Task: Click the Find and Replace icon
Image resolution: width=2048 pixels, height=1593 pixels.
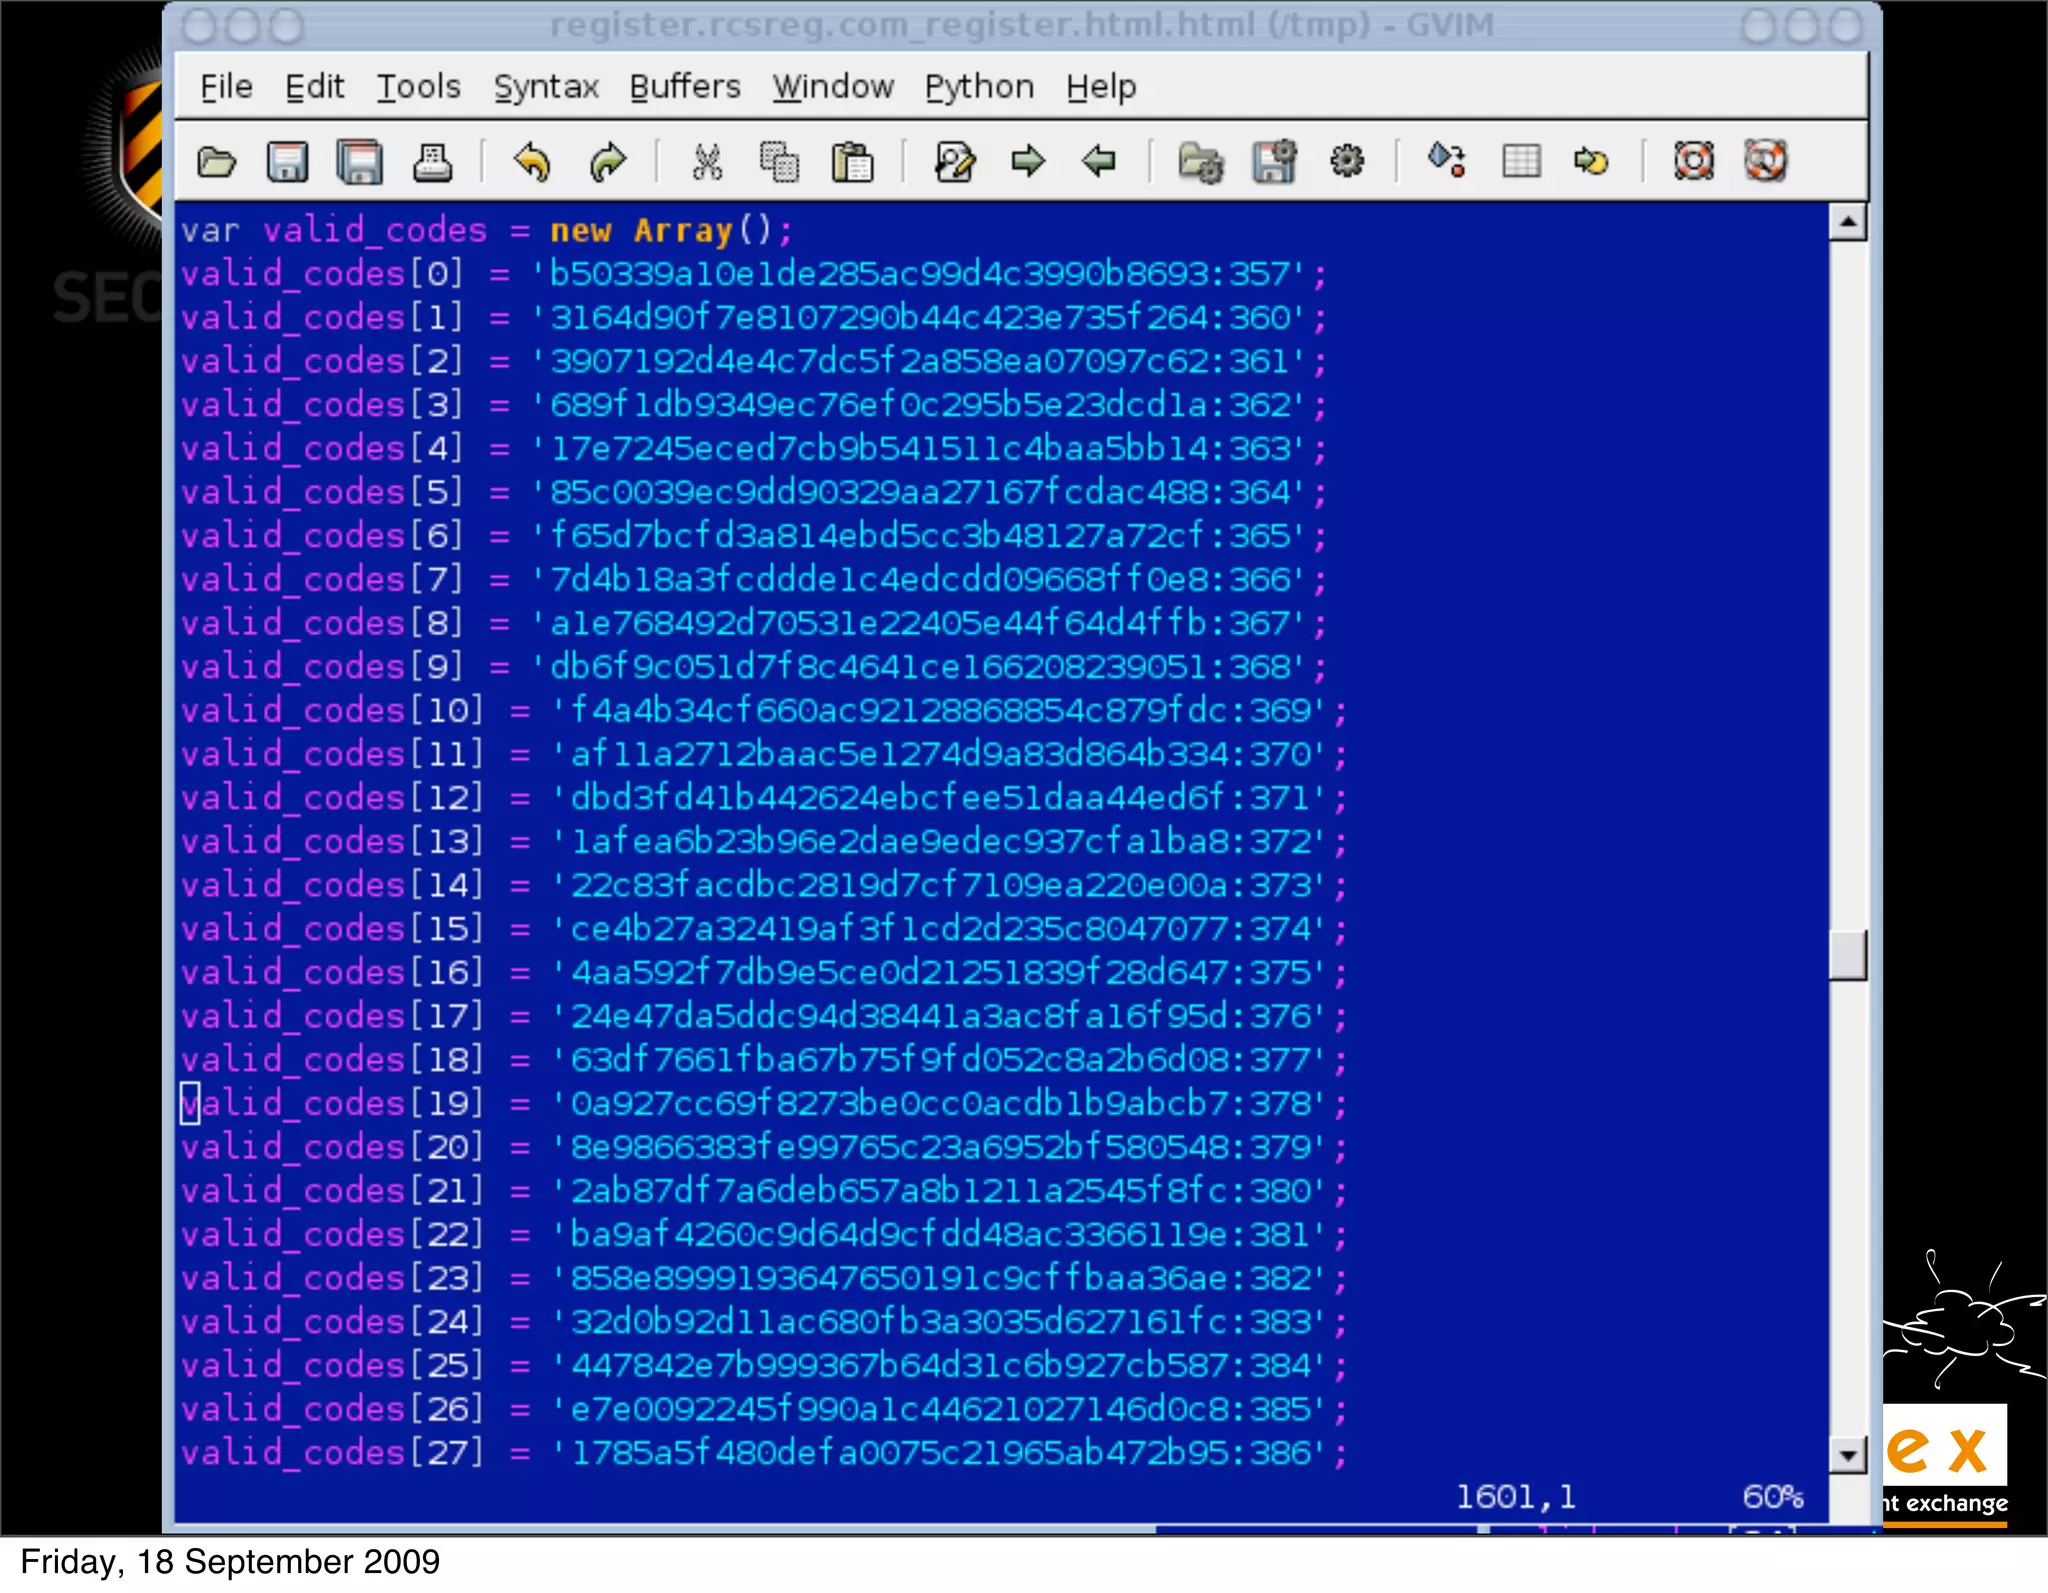Action: (x=954, y=162)
